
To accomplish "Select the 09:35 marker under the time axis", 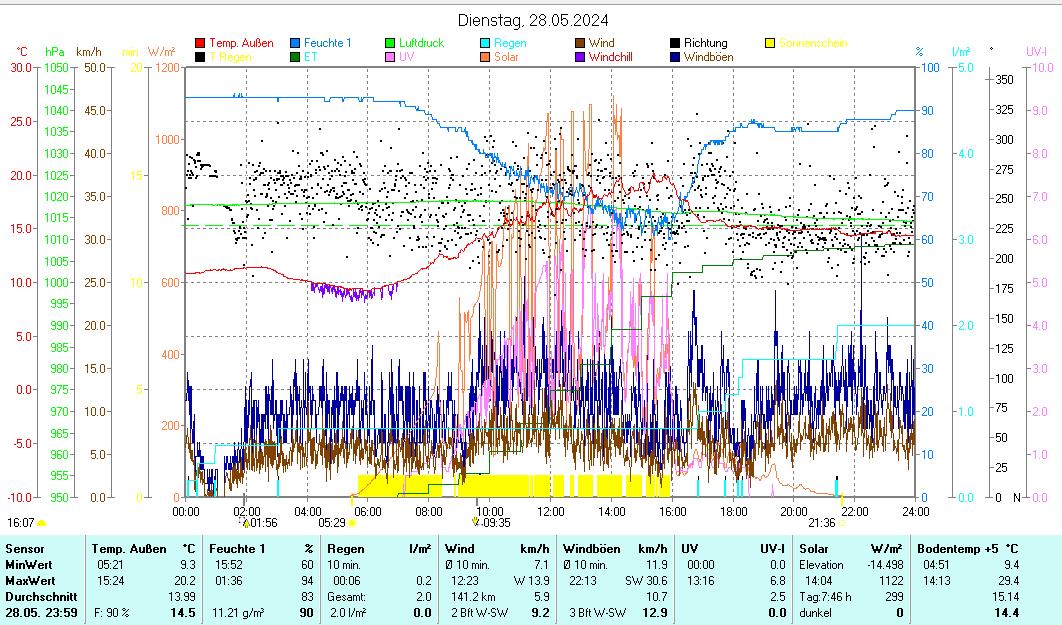I will point(476,521).
